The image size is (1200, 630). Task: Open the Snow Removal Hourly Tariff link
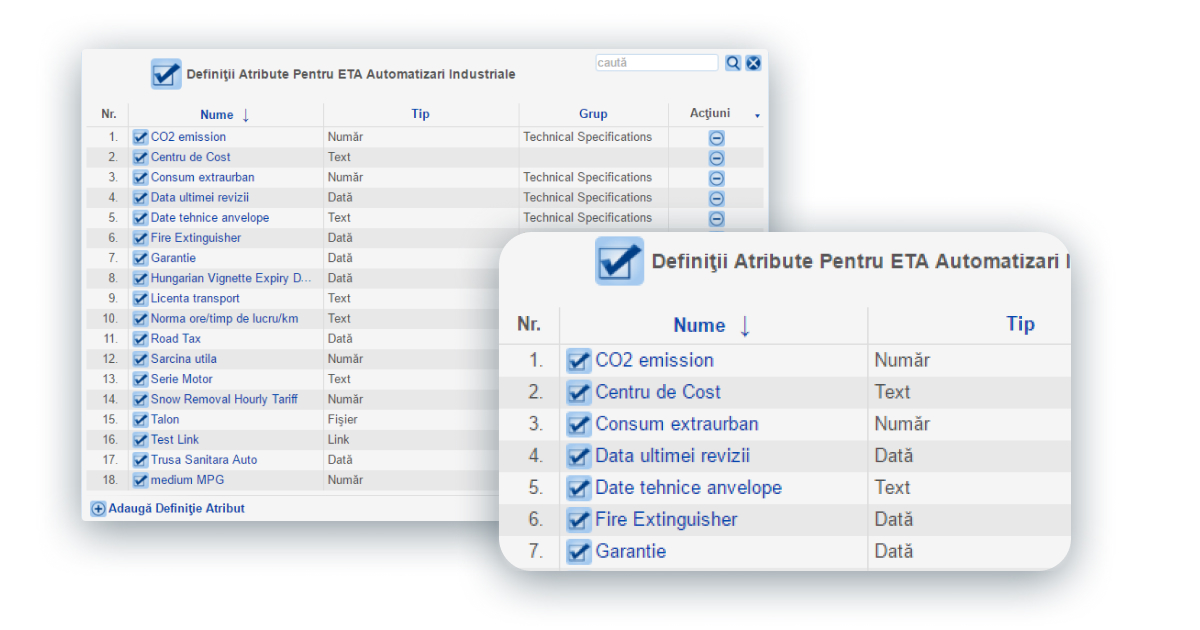pyautogui.click(x=223, y=399)
